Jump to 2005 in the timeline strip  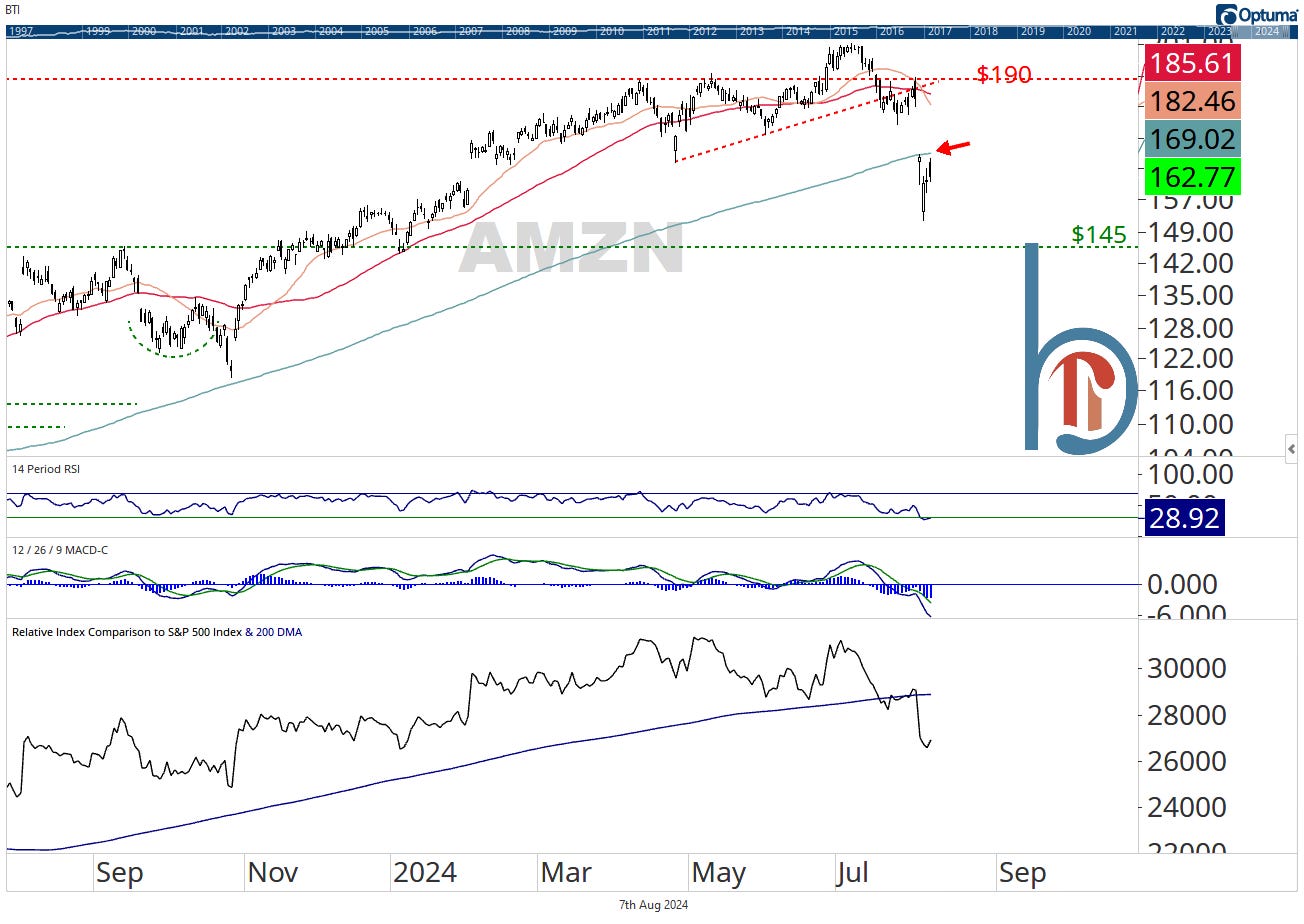377,31
